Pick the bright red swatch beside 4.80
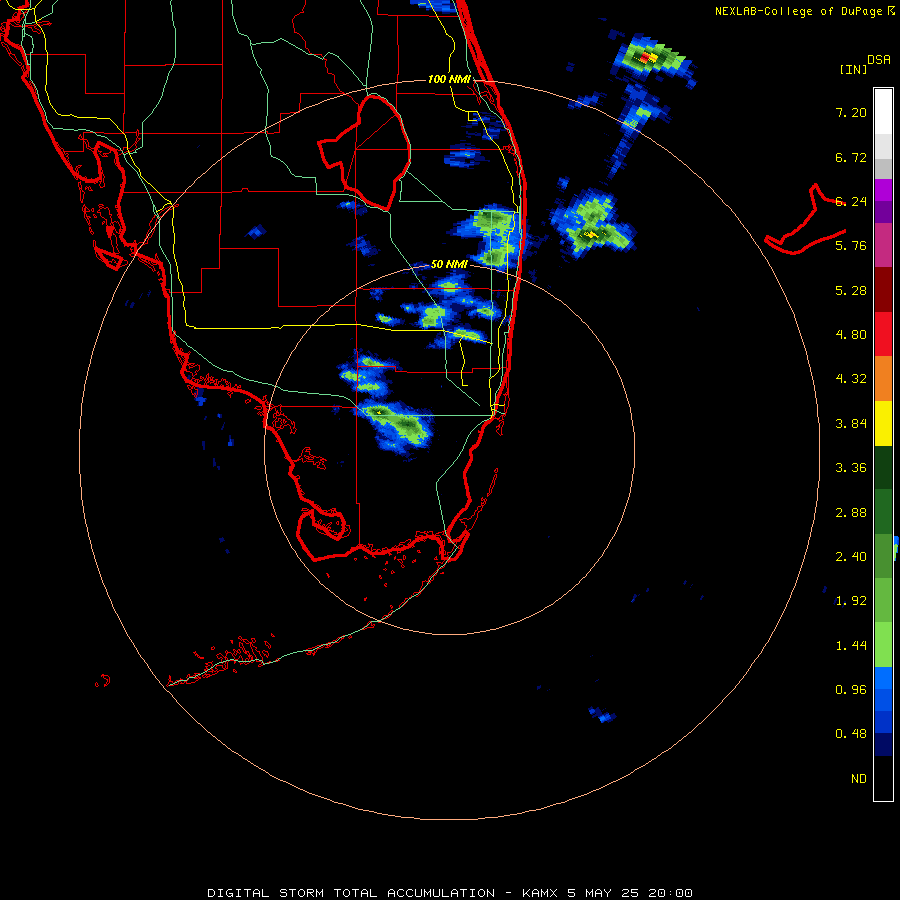The width and height of the screenshot is (900, 900). coord(883,334)
